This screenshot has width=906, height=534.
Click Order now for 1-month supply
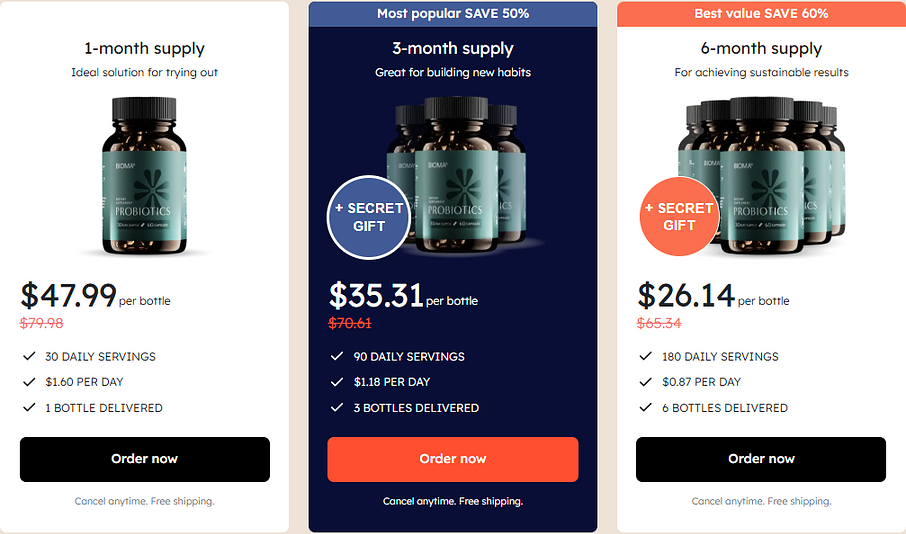tap(144, 459)
